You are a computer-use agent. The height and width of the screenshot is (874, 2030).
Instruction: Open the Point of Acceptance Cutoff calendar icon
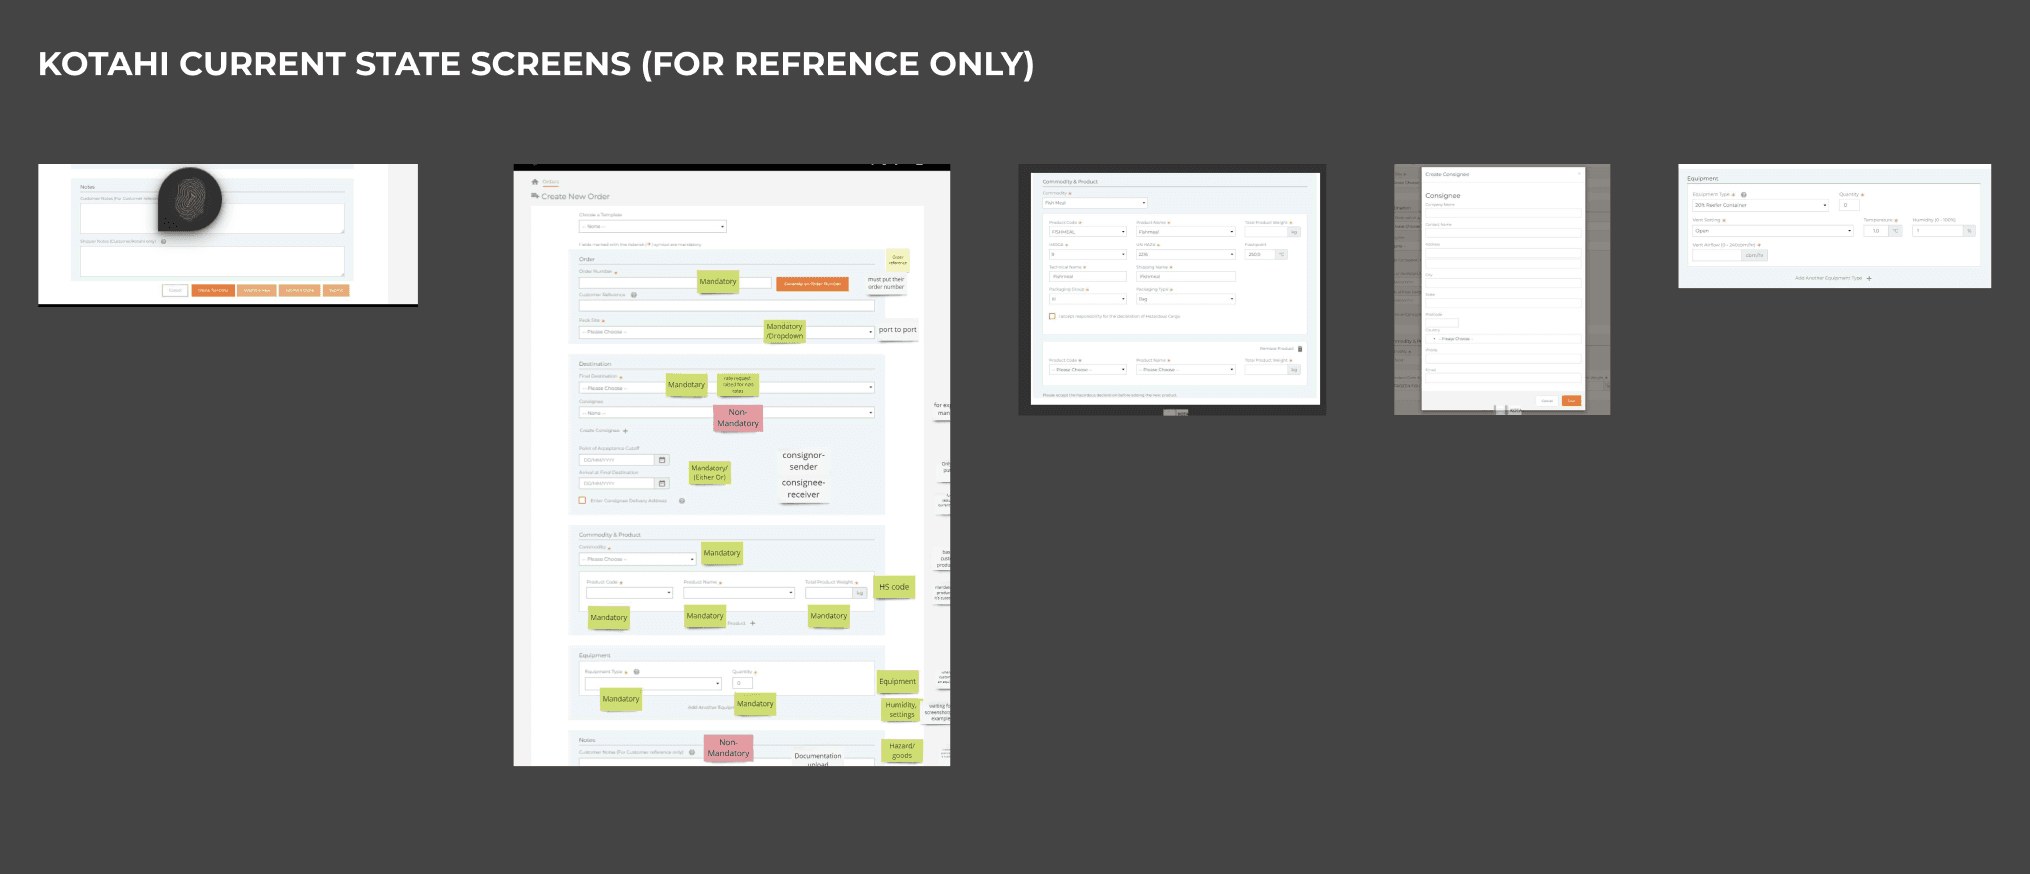click(x=662, y=460)
